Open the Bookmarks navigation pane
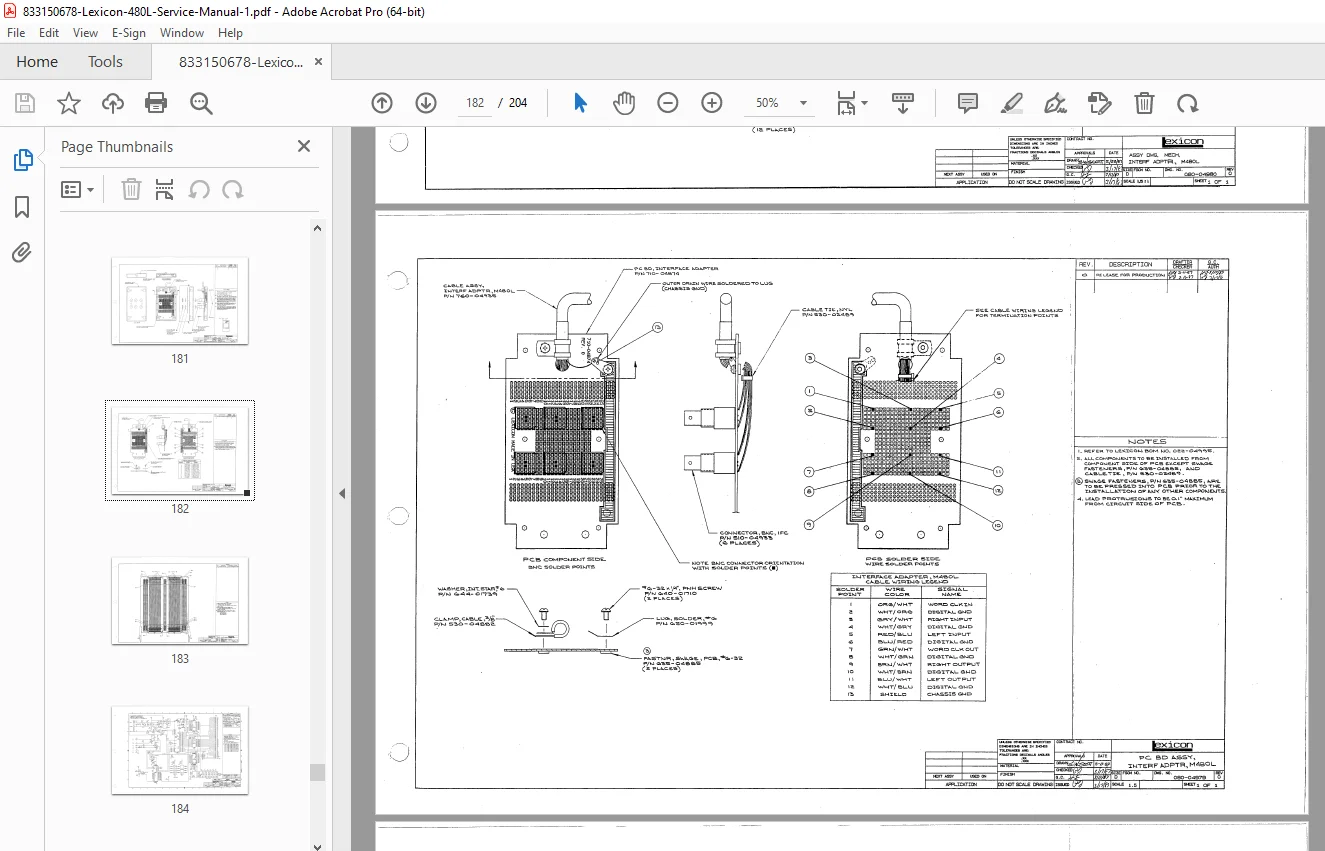The width and height of the screenshot is (1325, 851). coord(22,207)
